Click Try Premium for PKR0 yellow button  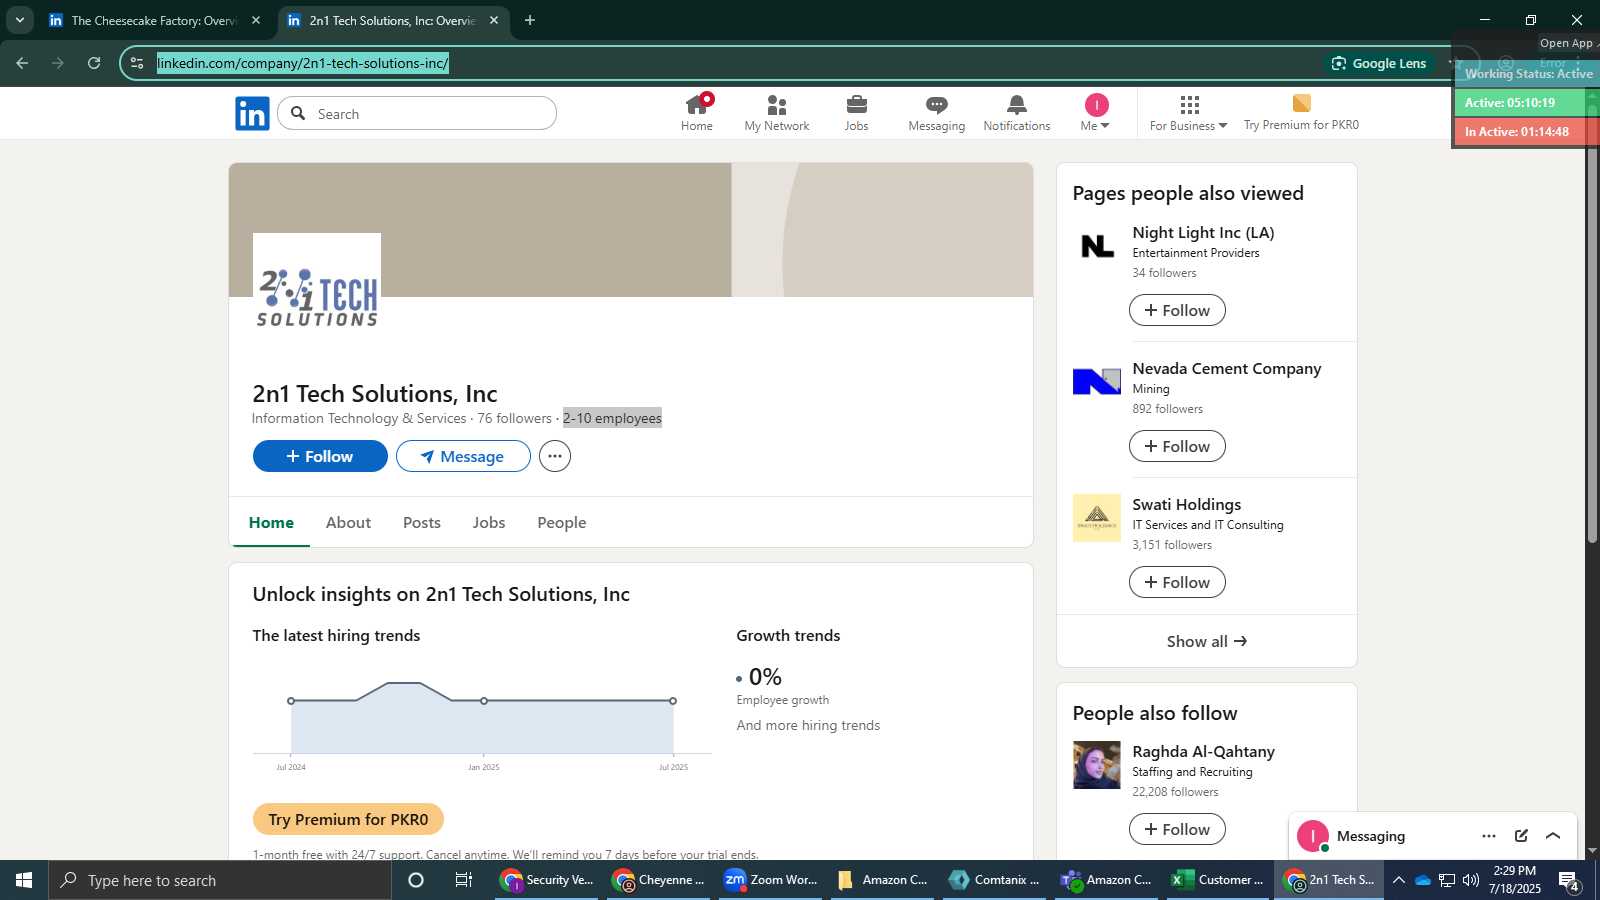(348, 819)
